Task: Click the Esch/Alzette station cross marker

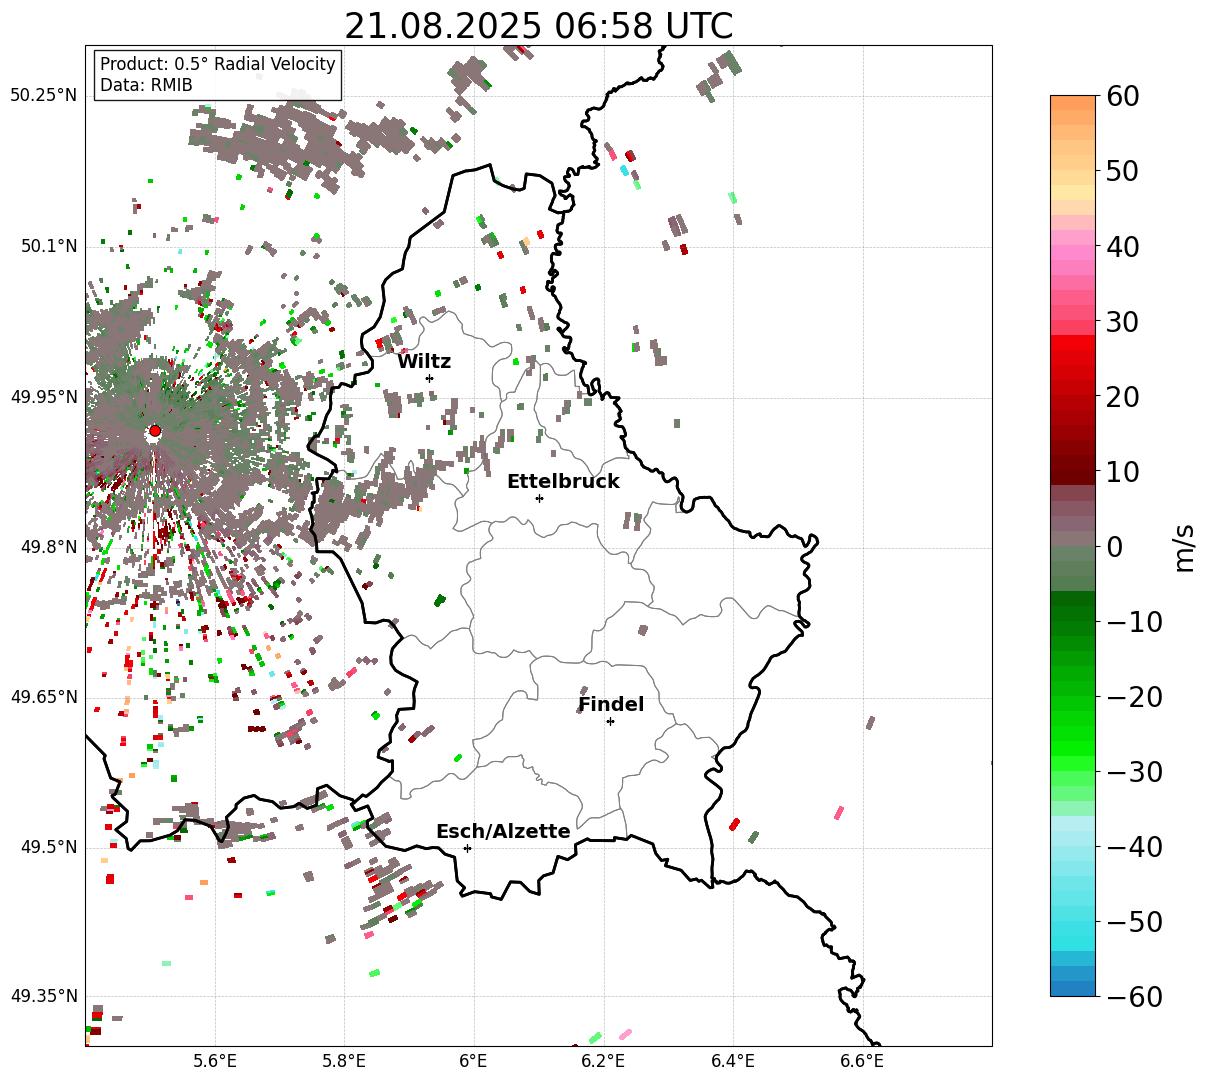Action: [467, 848]
